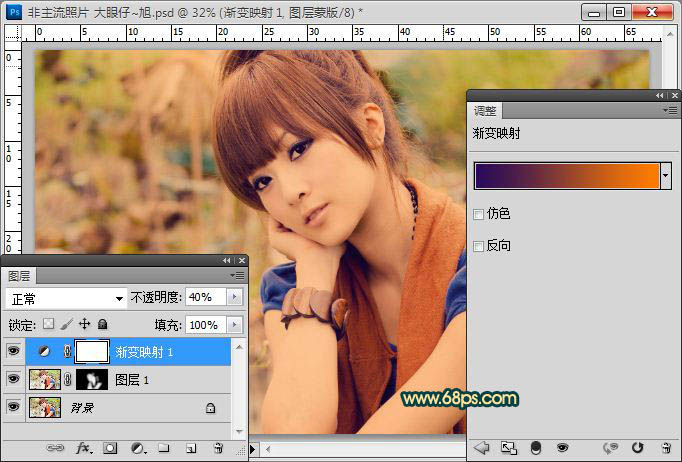
Task: Click the lock position (move) icon
Action: [x=85, y=325]
